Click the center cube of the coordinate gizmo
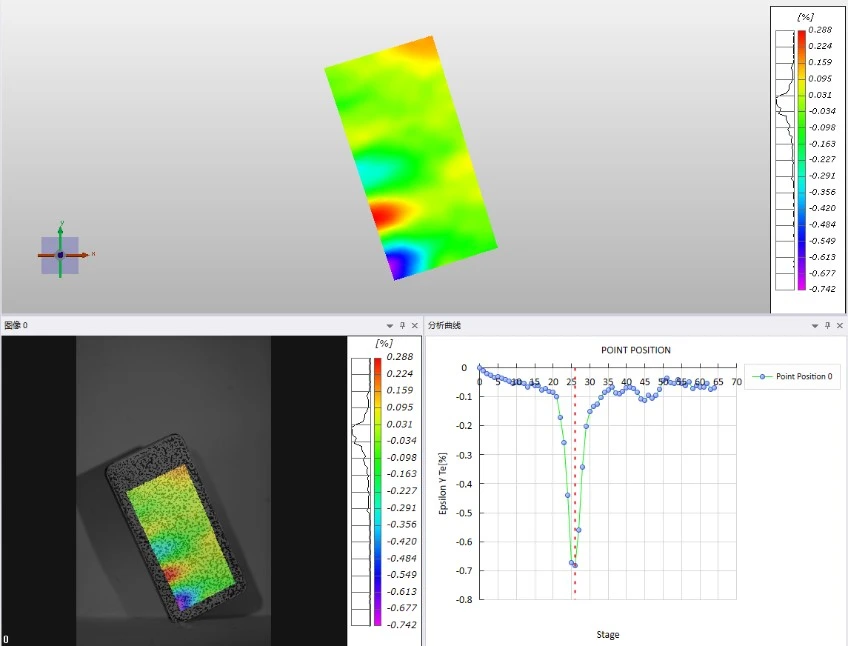The image size is (848, 646). point(60,255)
